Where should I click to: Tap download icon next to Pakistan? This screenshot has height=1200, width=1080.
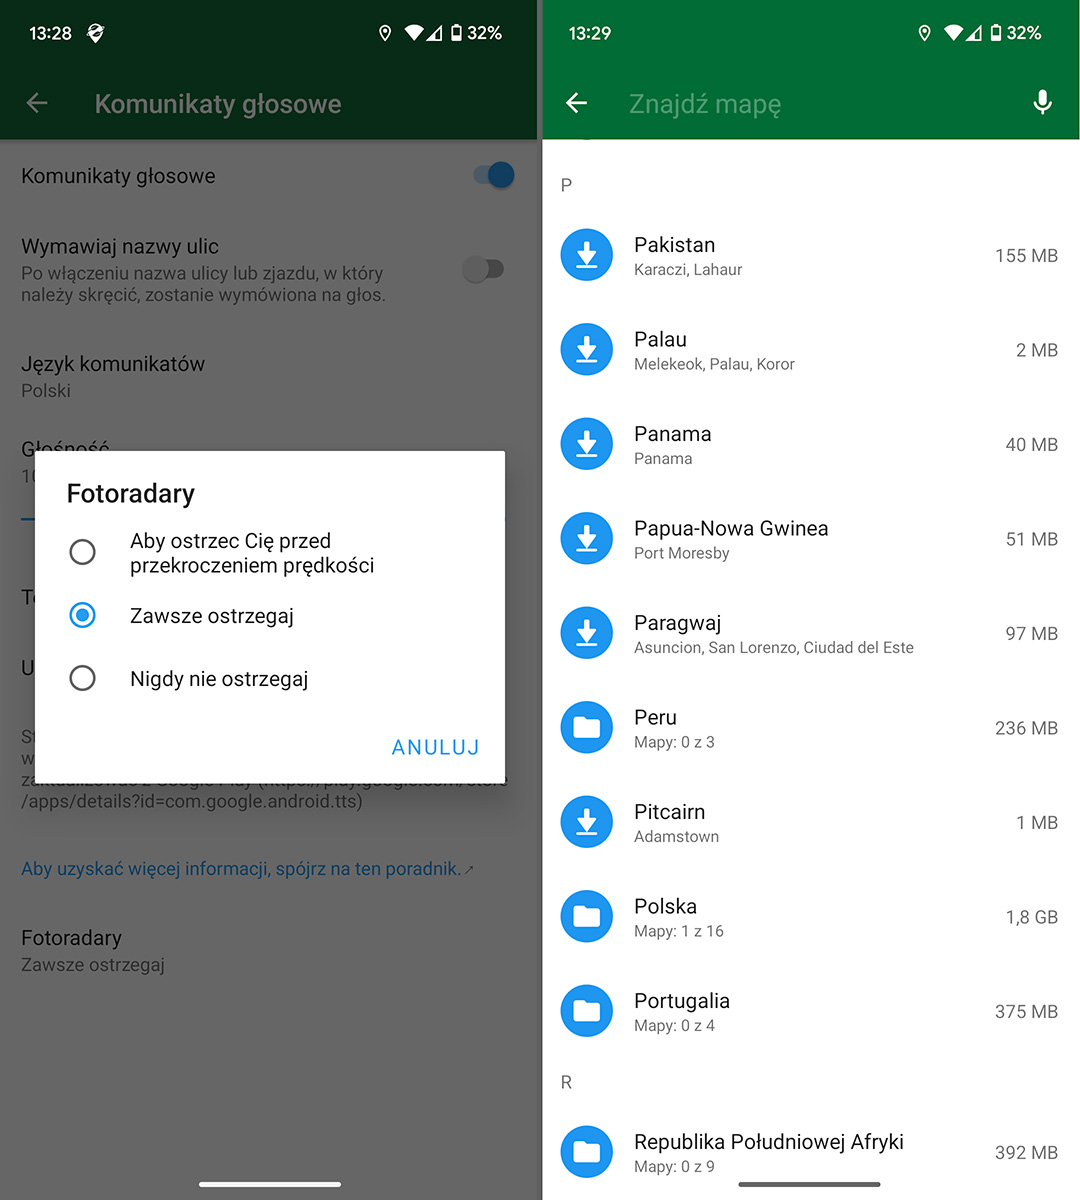tap(587, 256)
